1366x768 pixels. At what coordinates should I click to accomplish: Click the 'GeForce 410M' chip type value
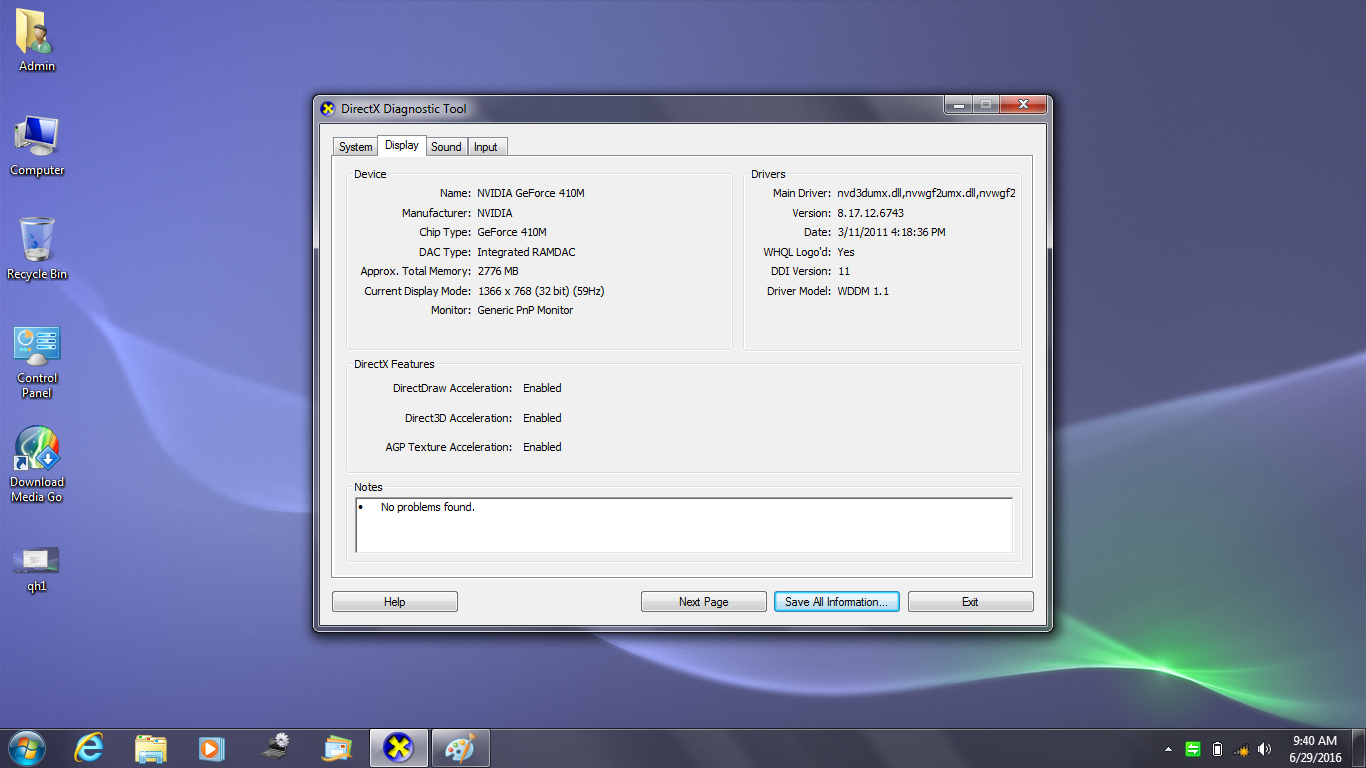coord(512,232)
